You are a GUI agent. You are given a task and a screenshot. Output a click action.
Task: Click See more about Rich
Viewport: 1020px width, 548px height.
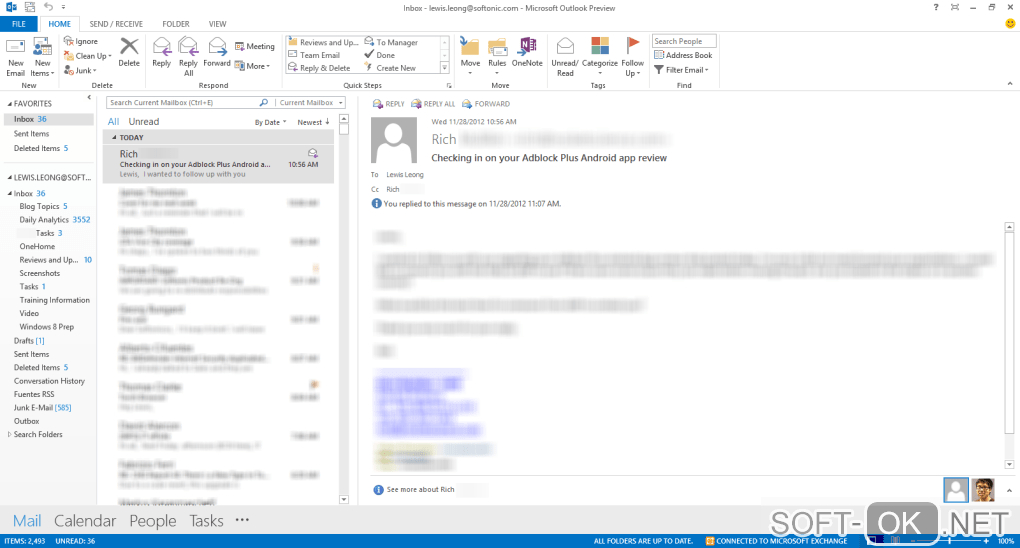pos(420,489)
